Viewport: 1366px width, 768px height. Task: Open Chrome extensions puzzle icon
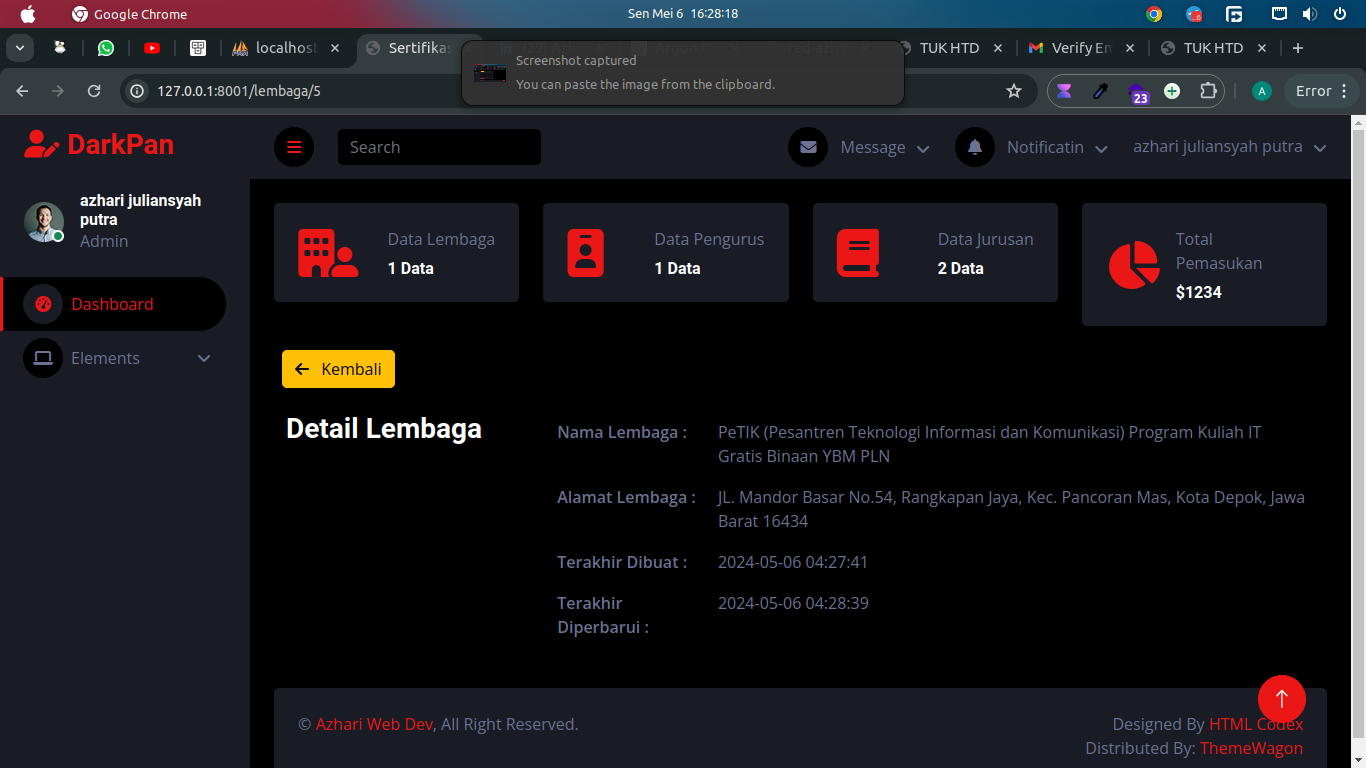click(1208, 91)
